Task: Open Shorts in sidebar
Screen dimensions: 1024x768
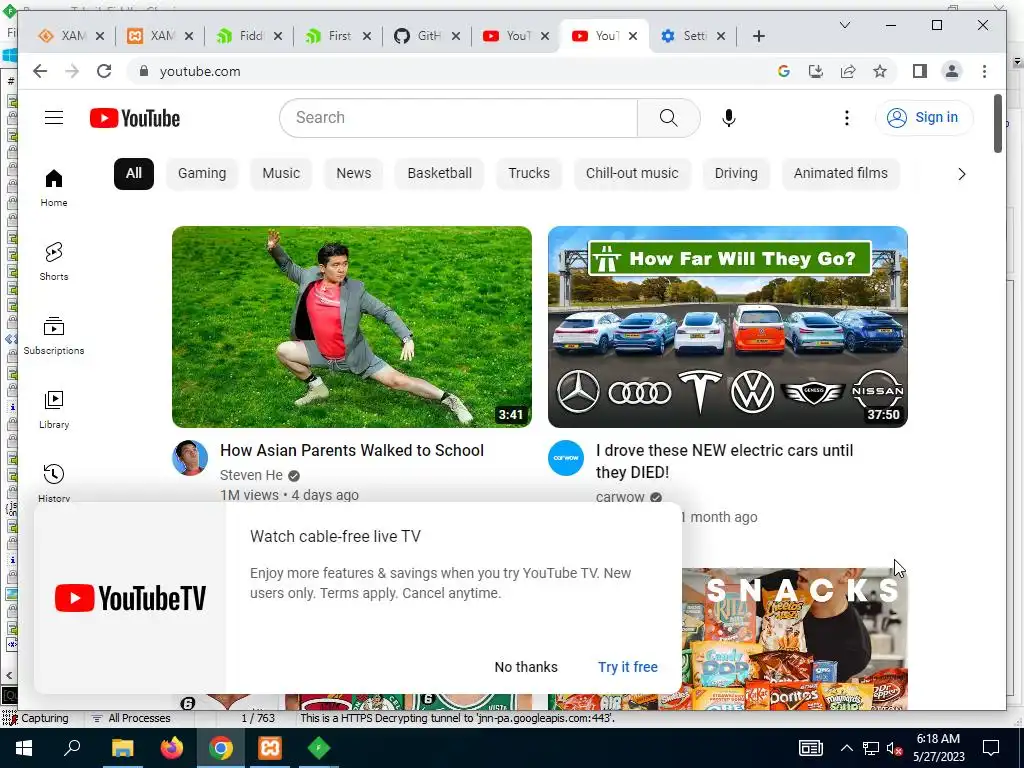Action: point(54,262)
